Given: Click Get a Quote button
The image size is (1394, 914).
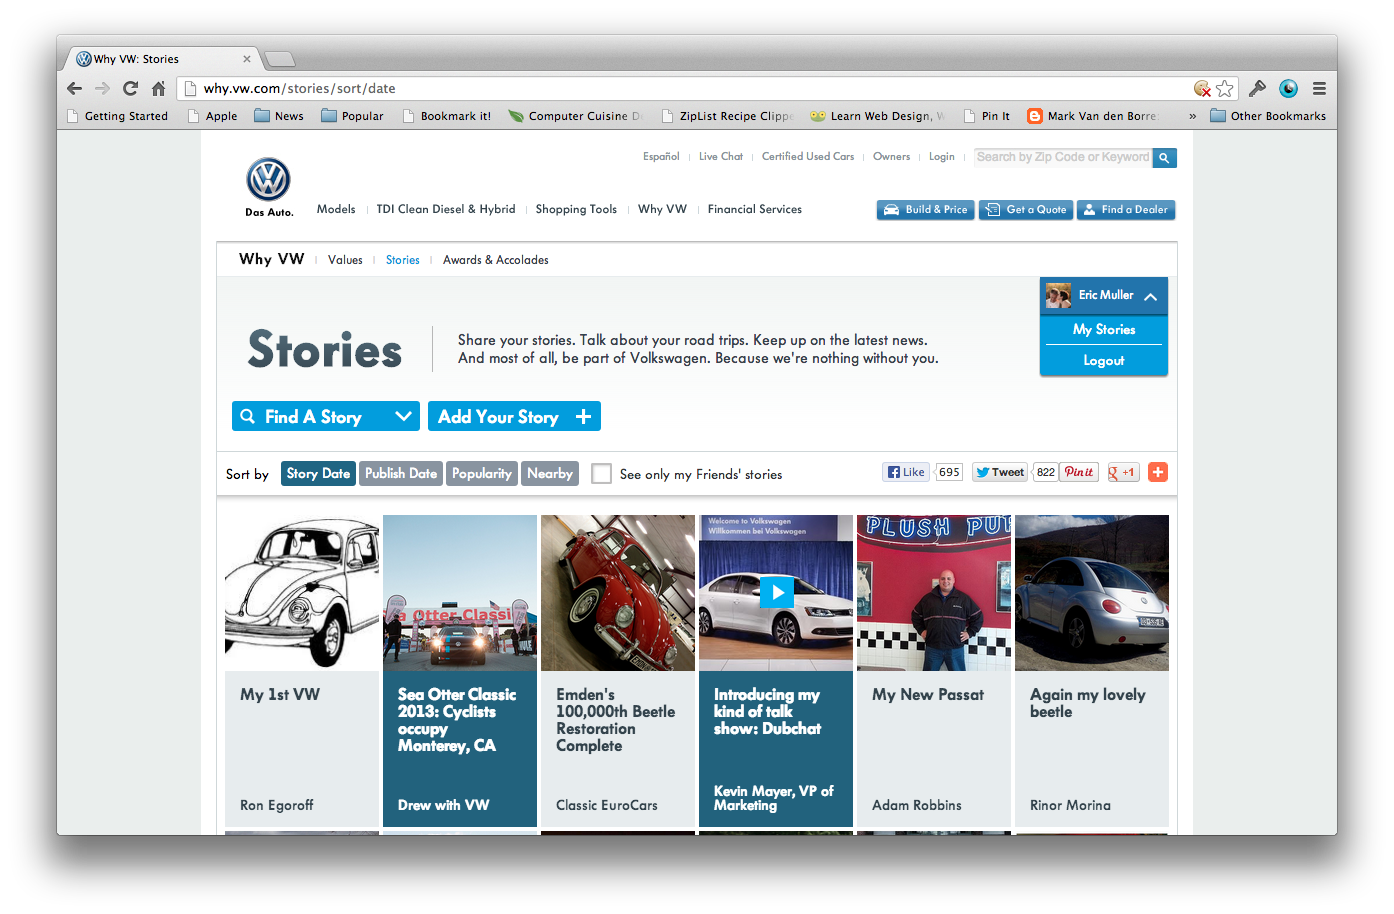Looking at the screenshot, I should (x=1026, y=210).
